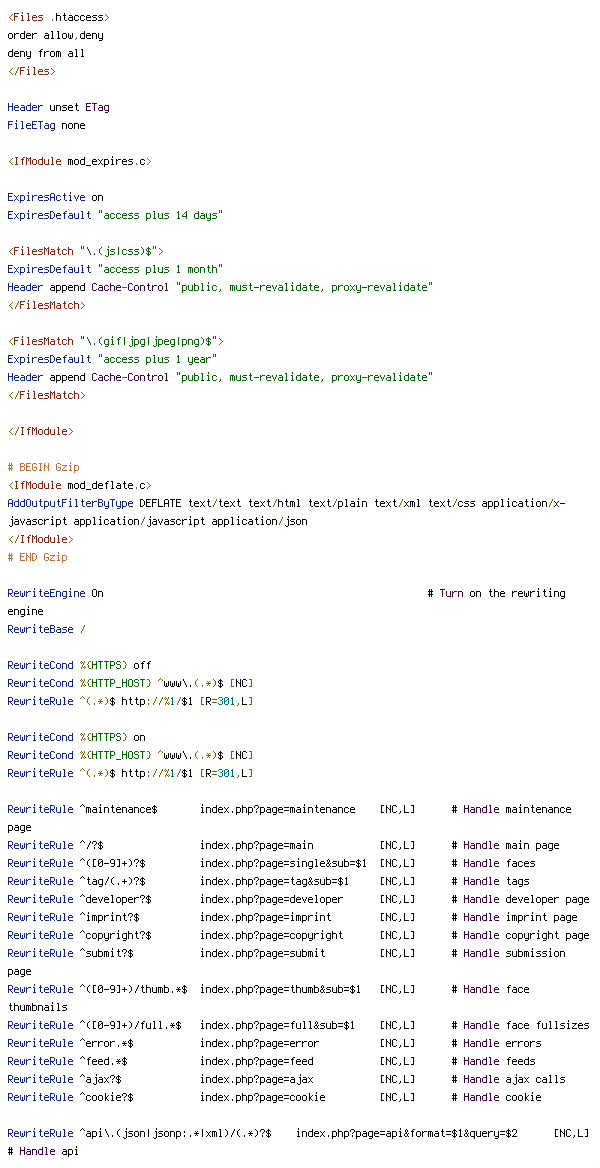
Task: Click the 'ExpiresActive on' line
Action: coord(55,197)
